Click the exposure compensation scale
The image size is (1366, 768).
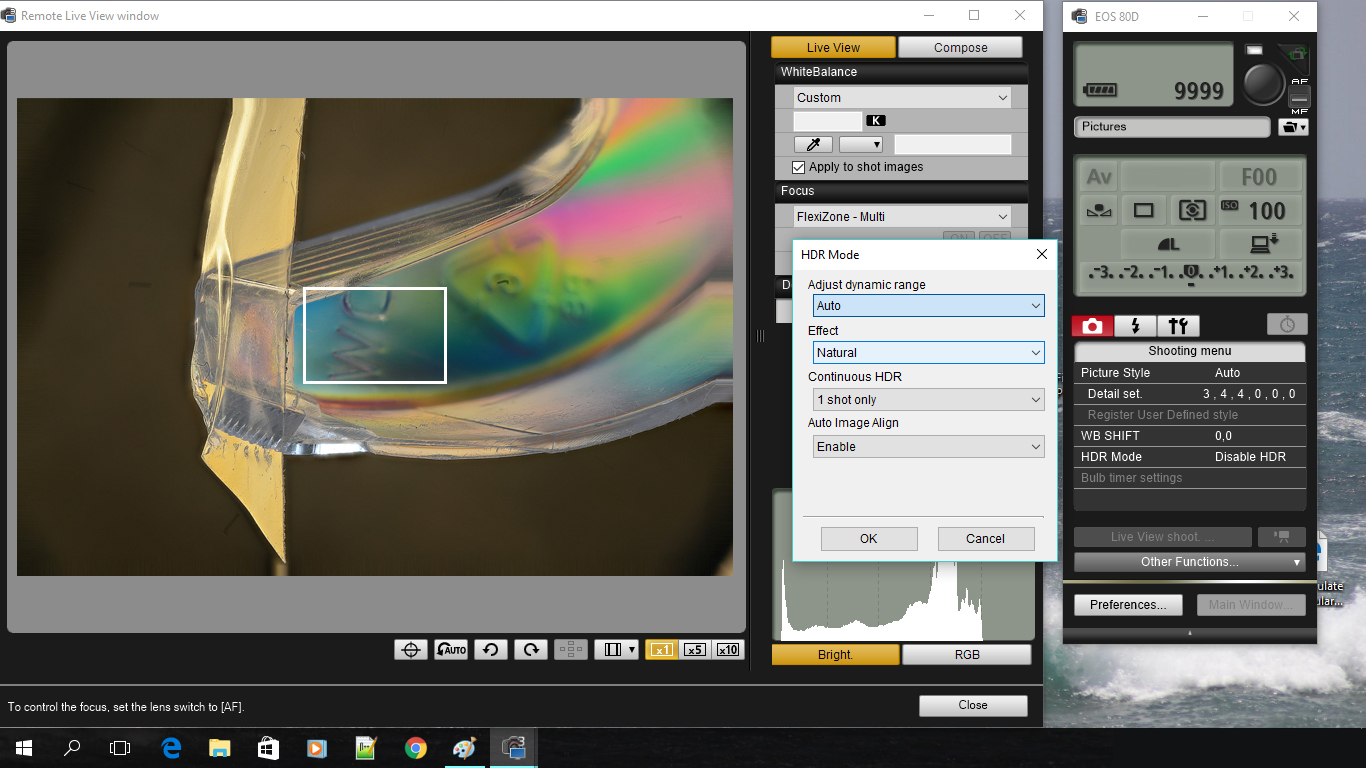1189,271
